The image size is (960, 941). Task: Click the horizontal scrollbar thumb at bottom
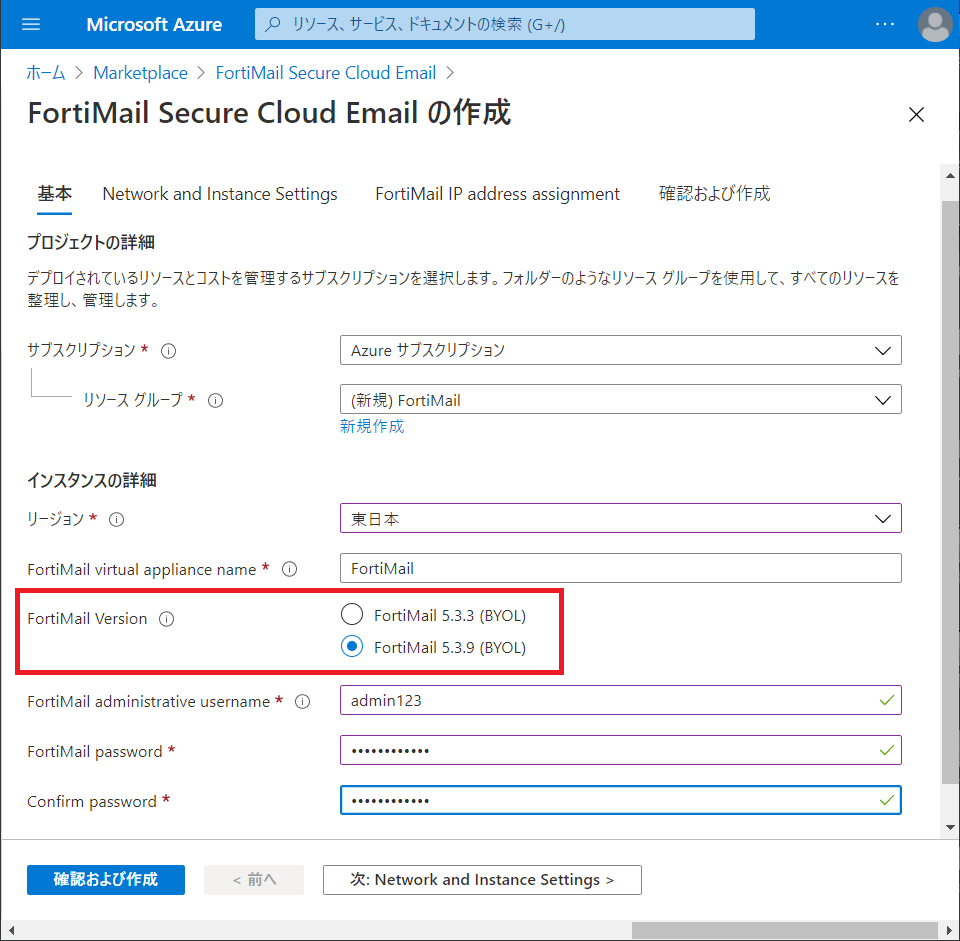(x=784, y=931)
